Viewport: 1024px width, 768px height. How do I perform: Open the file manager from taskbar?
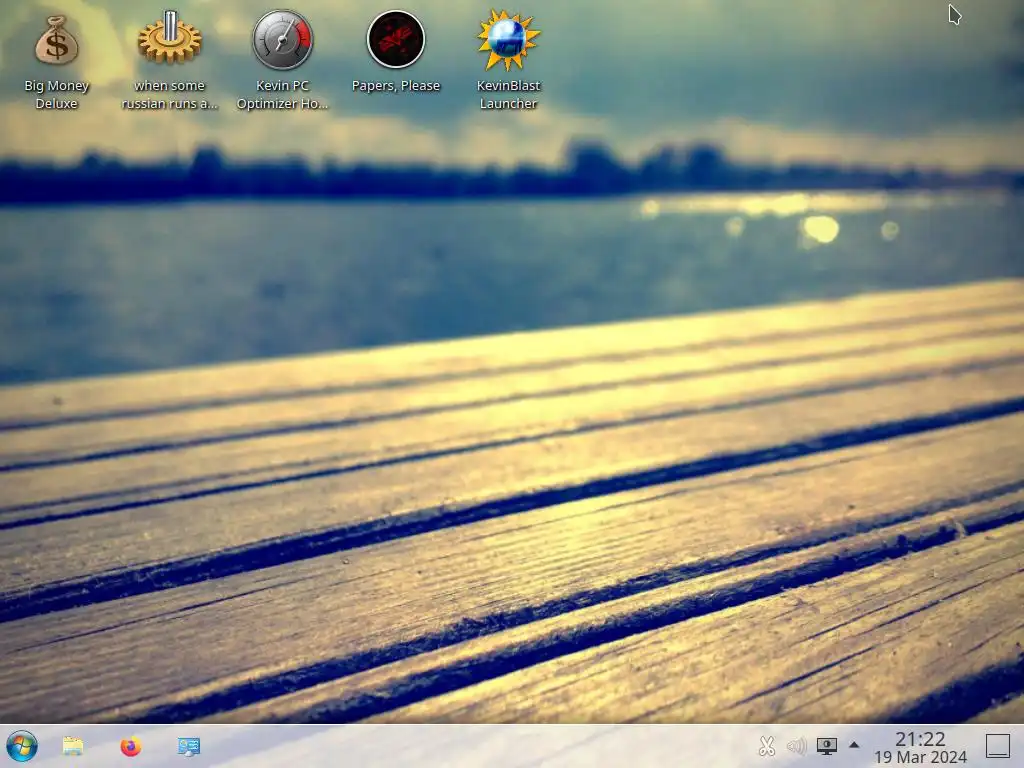pyautogui.click(x=72, y=746)
